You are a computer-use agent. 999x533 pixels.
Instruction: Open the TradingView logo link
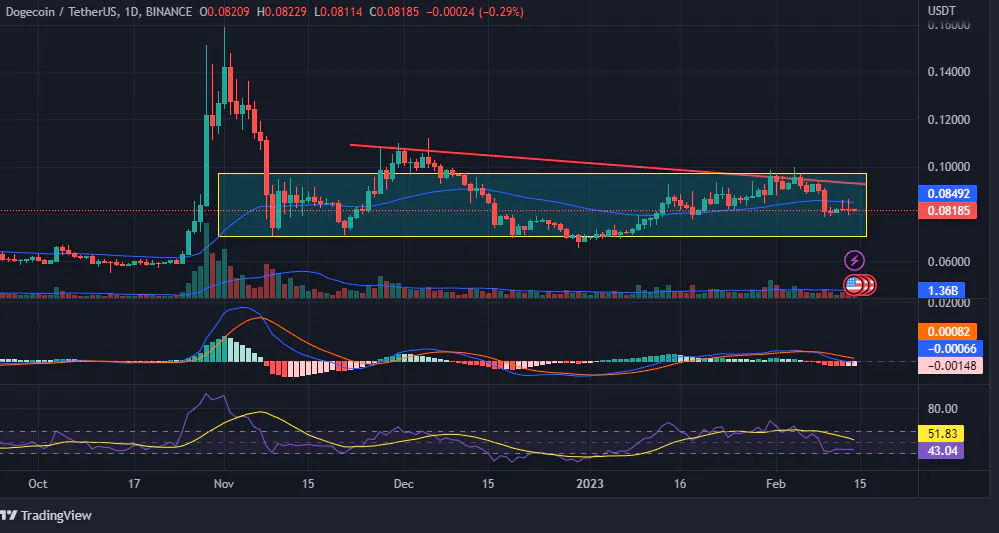pos(46,515)
